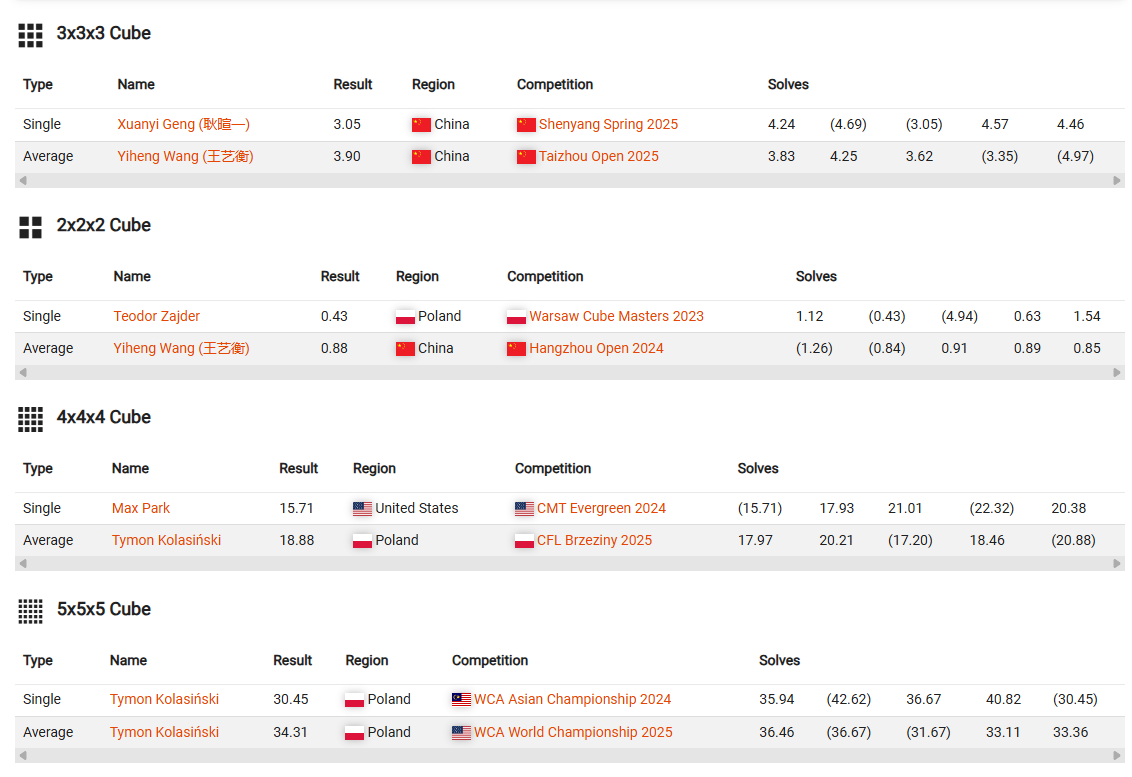This screenshot has height=777, width=1132.
Task: Click Poland flag in Teodor Zajder row Region
Action: [x=405, y=317]
